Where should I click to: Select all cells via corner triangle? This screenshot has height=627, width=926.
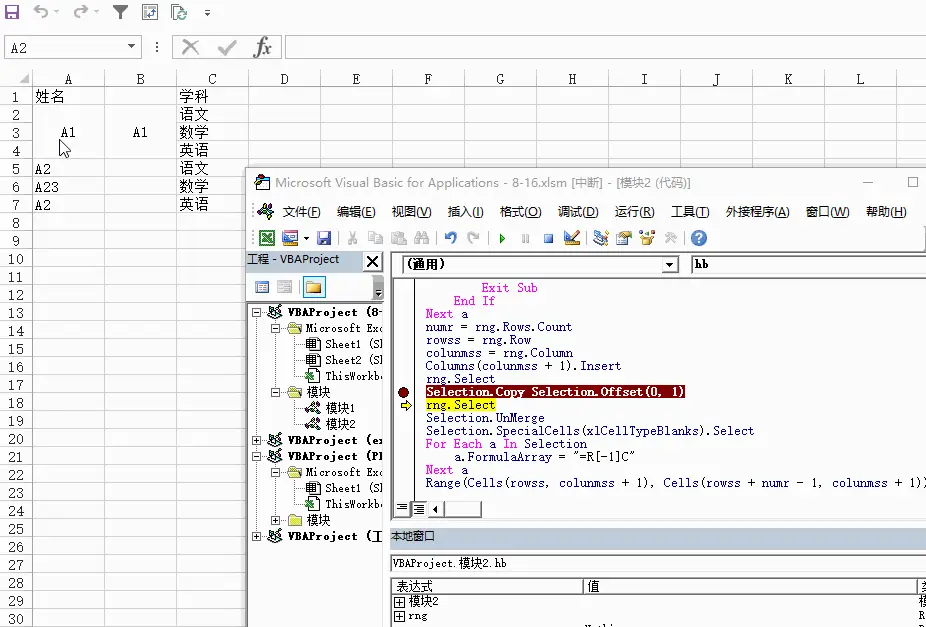point(24,79)
